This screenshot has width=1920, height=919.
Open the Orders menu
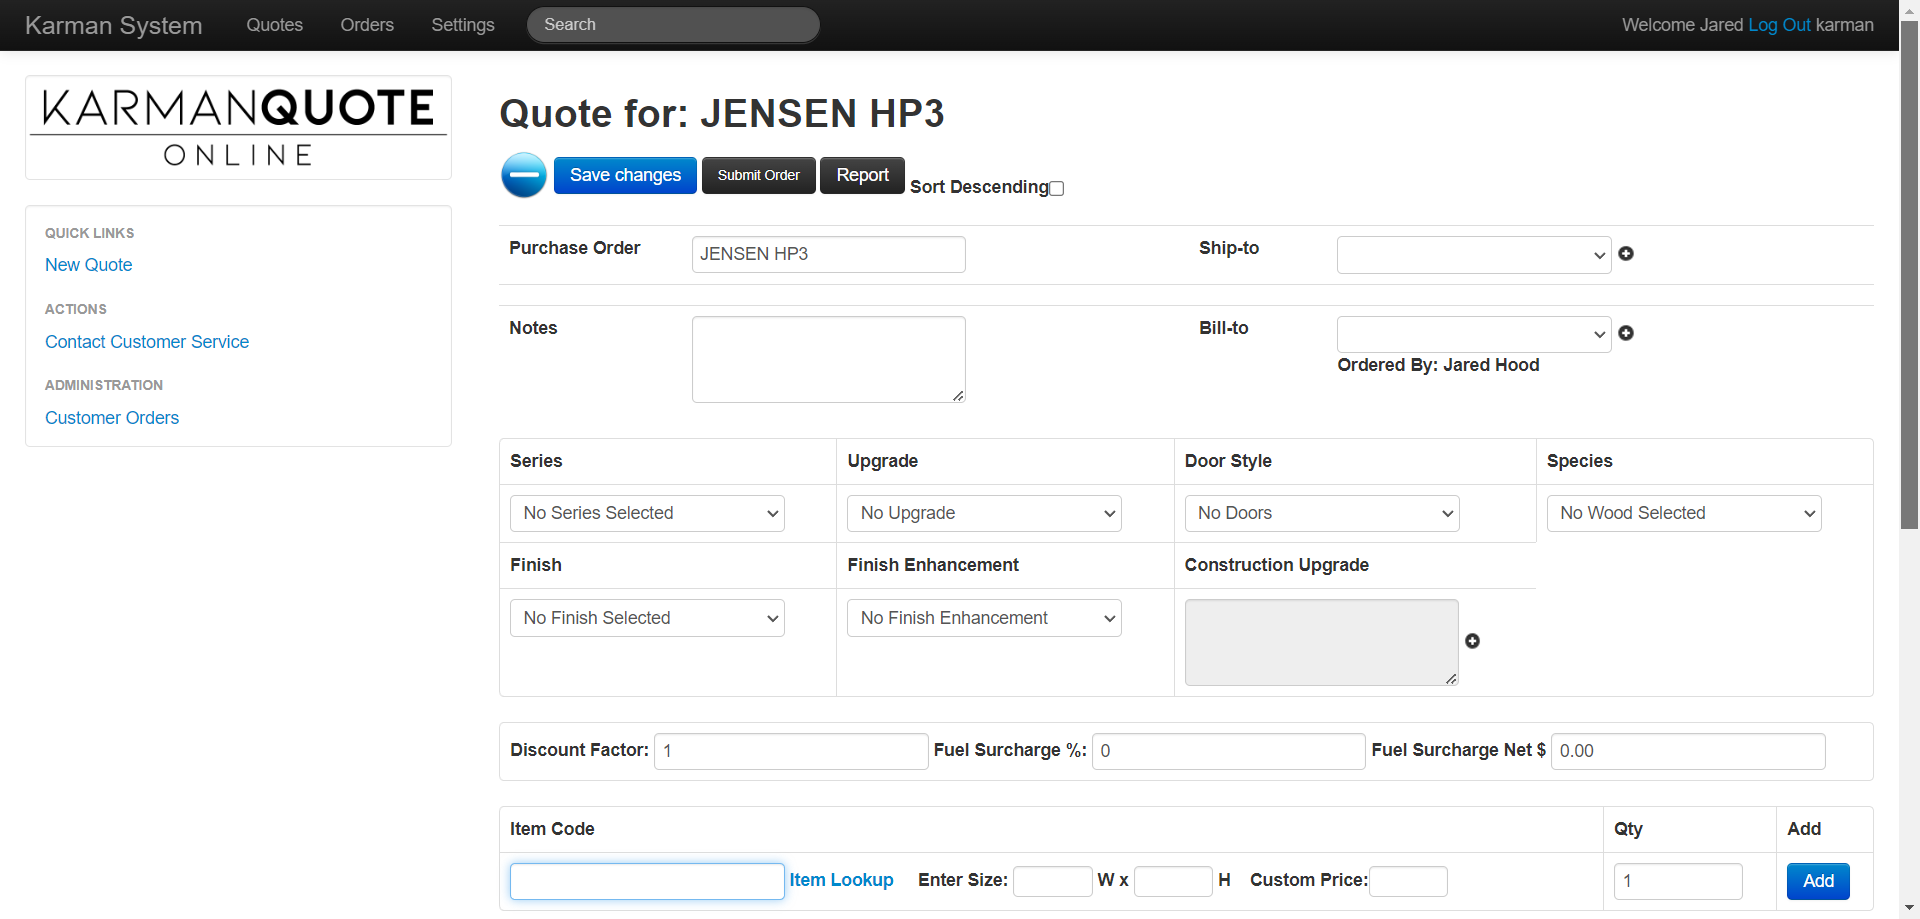(x=367, y=25)
